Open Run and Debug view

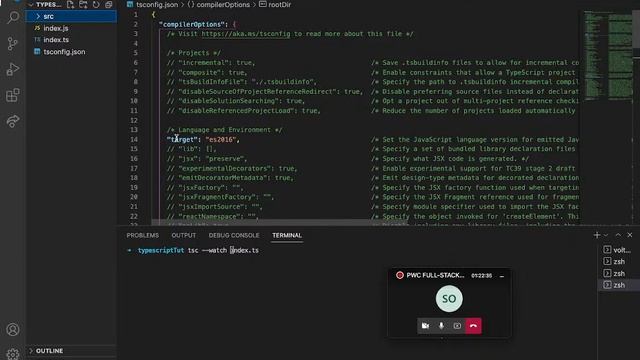pyautogui.click(x=13, y=69)
